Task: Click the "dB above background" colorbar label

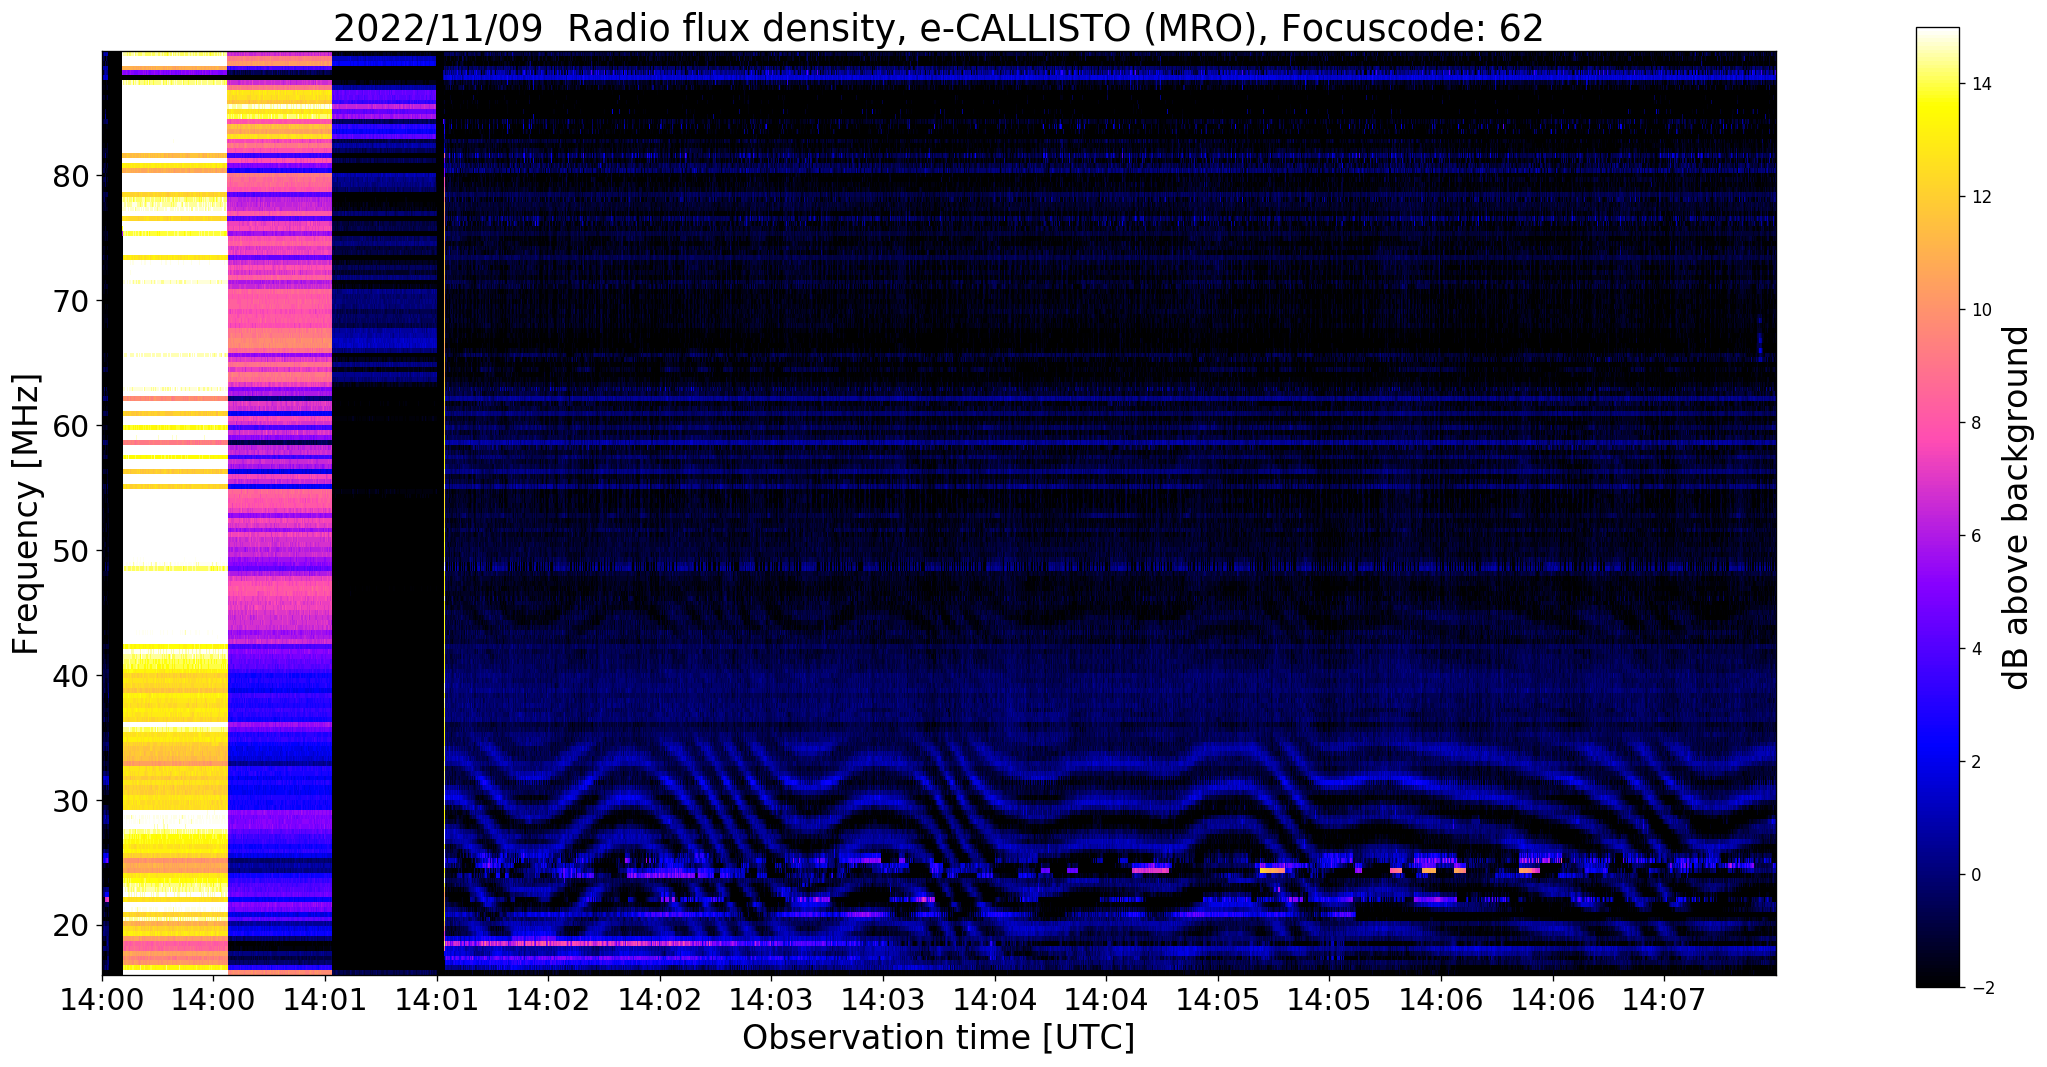Action: 2017,508
